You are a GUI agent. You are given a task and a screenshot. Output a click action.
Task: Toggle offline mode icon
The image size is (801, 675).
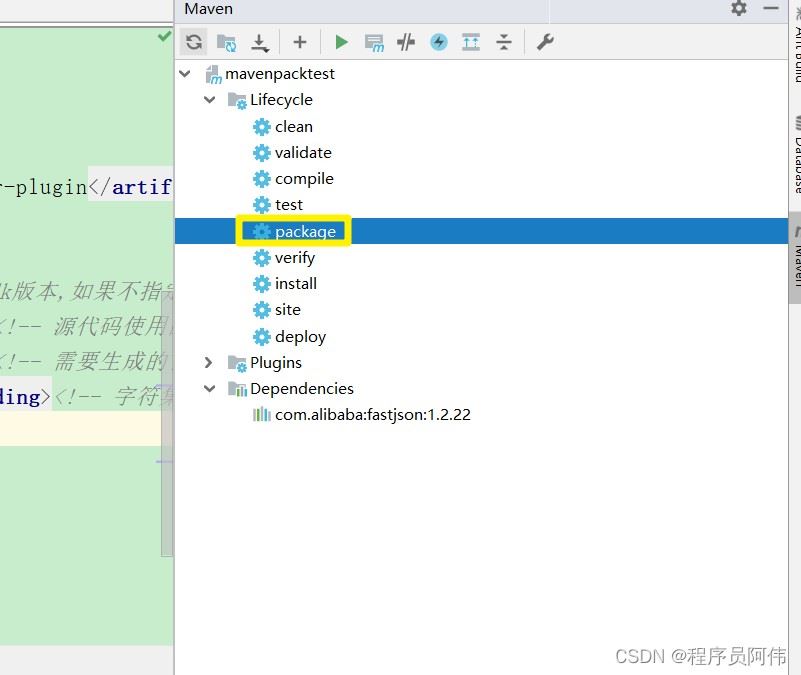pos(406,42)
